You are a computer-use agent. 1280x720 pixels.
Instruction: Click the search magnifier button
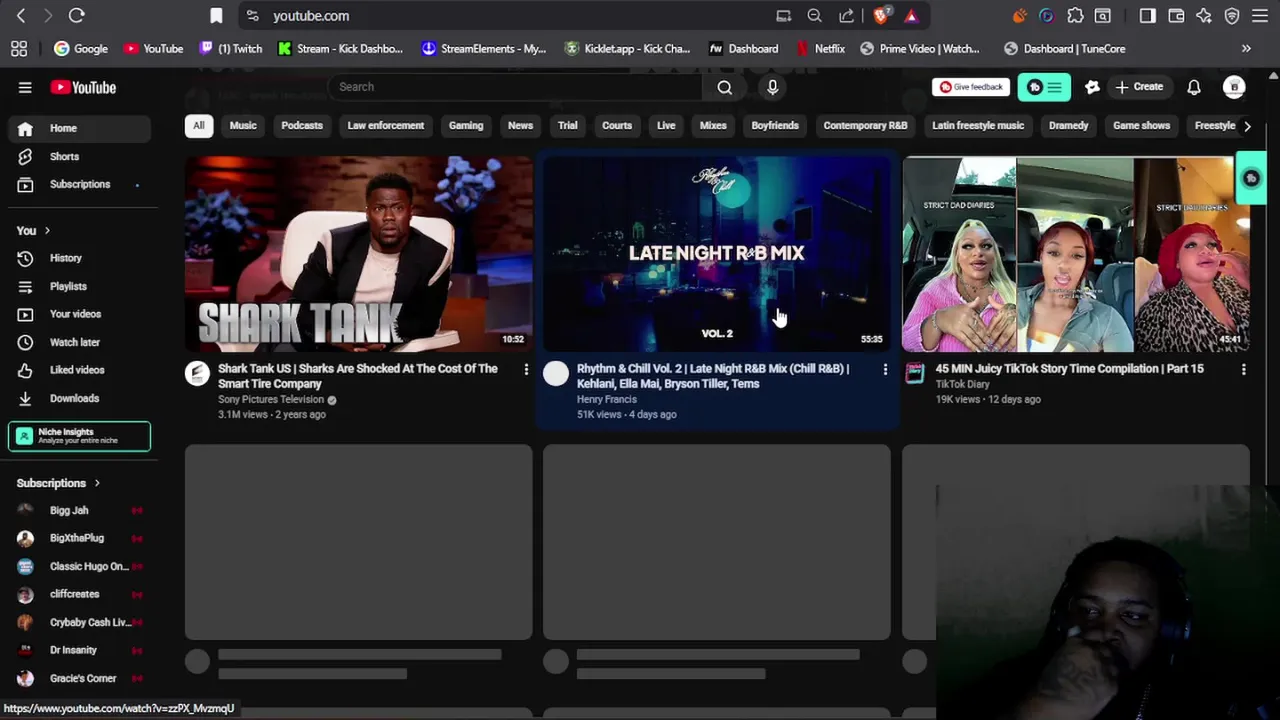(724, 87)
